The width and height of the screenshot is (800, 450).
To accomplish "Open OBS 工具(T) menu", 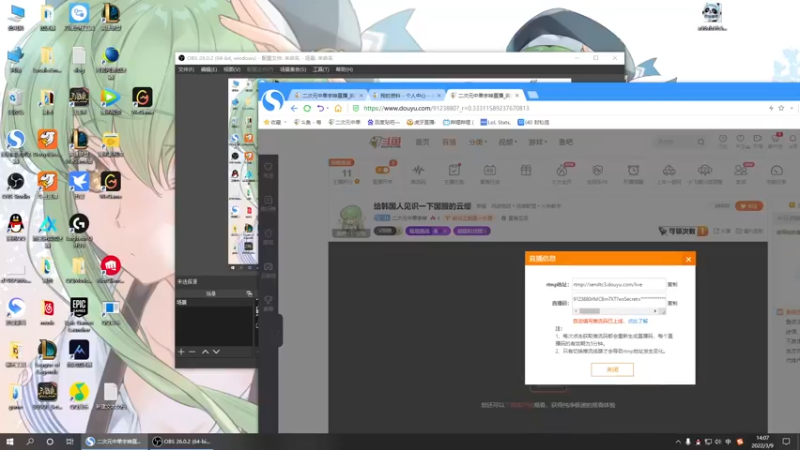I will 321,69.
